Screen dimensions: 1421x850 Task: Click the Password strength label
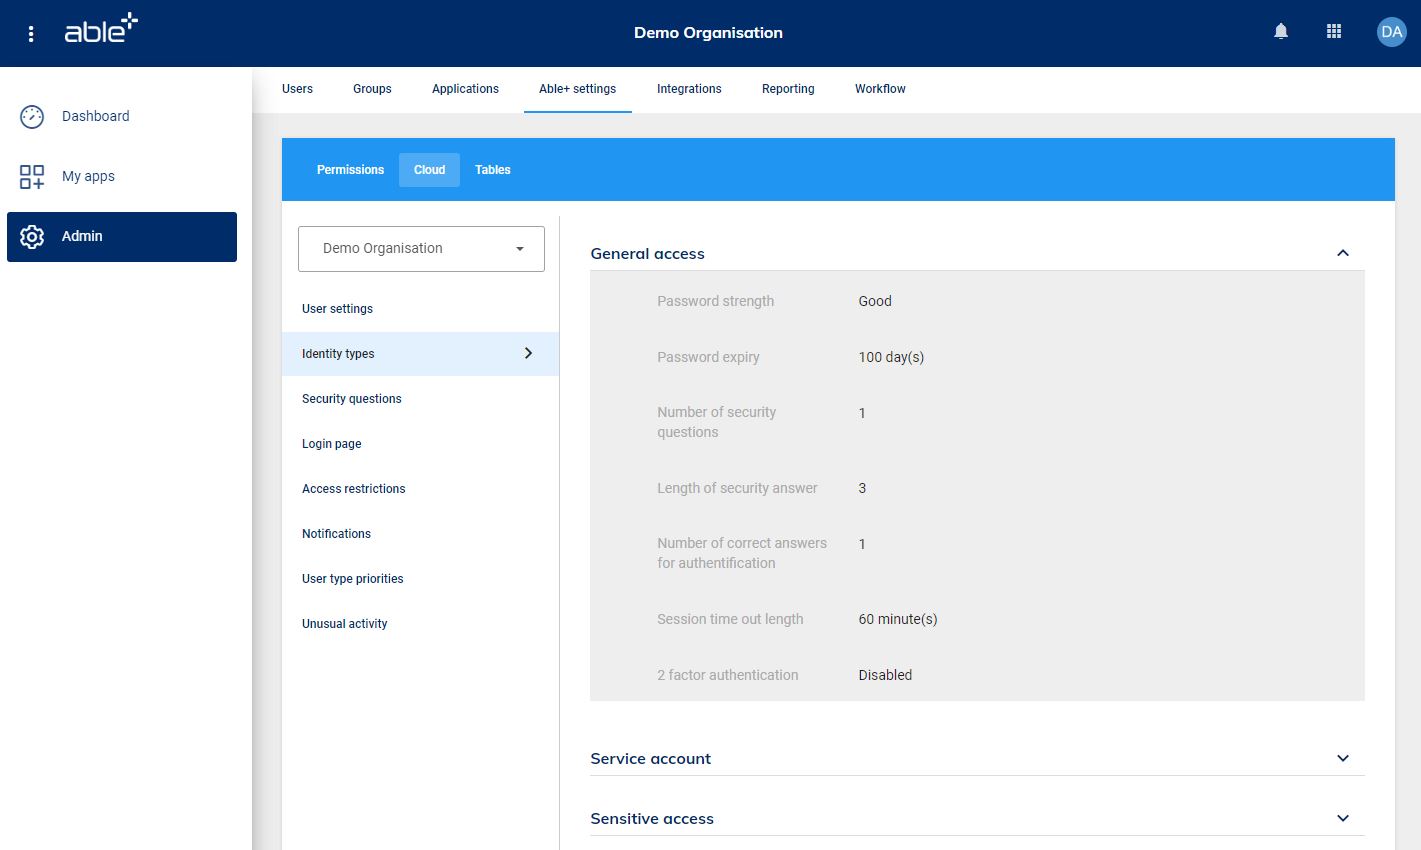click(715, 301)
